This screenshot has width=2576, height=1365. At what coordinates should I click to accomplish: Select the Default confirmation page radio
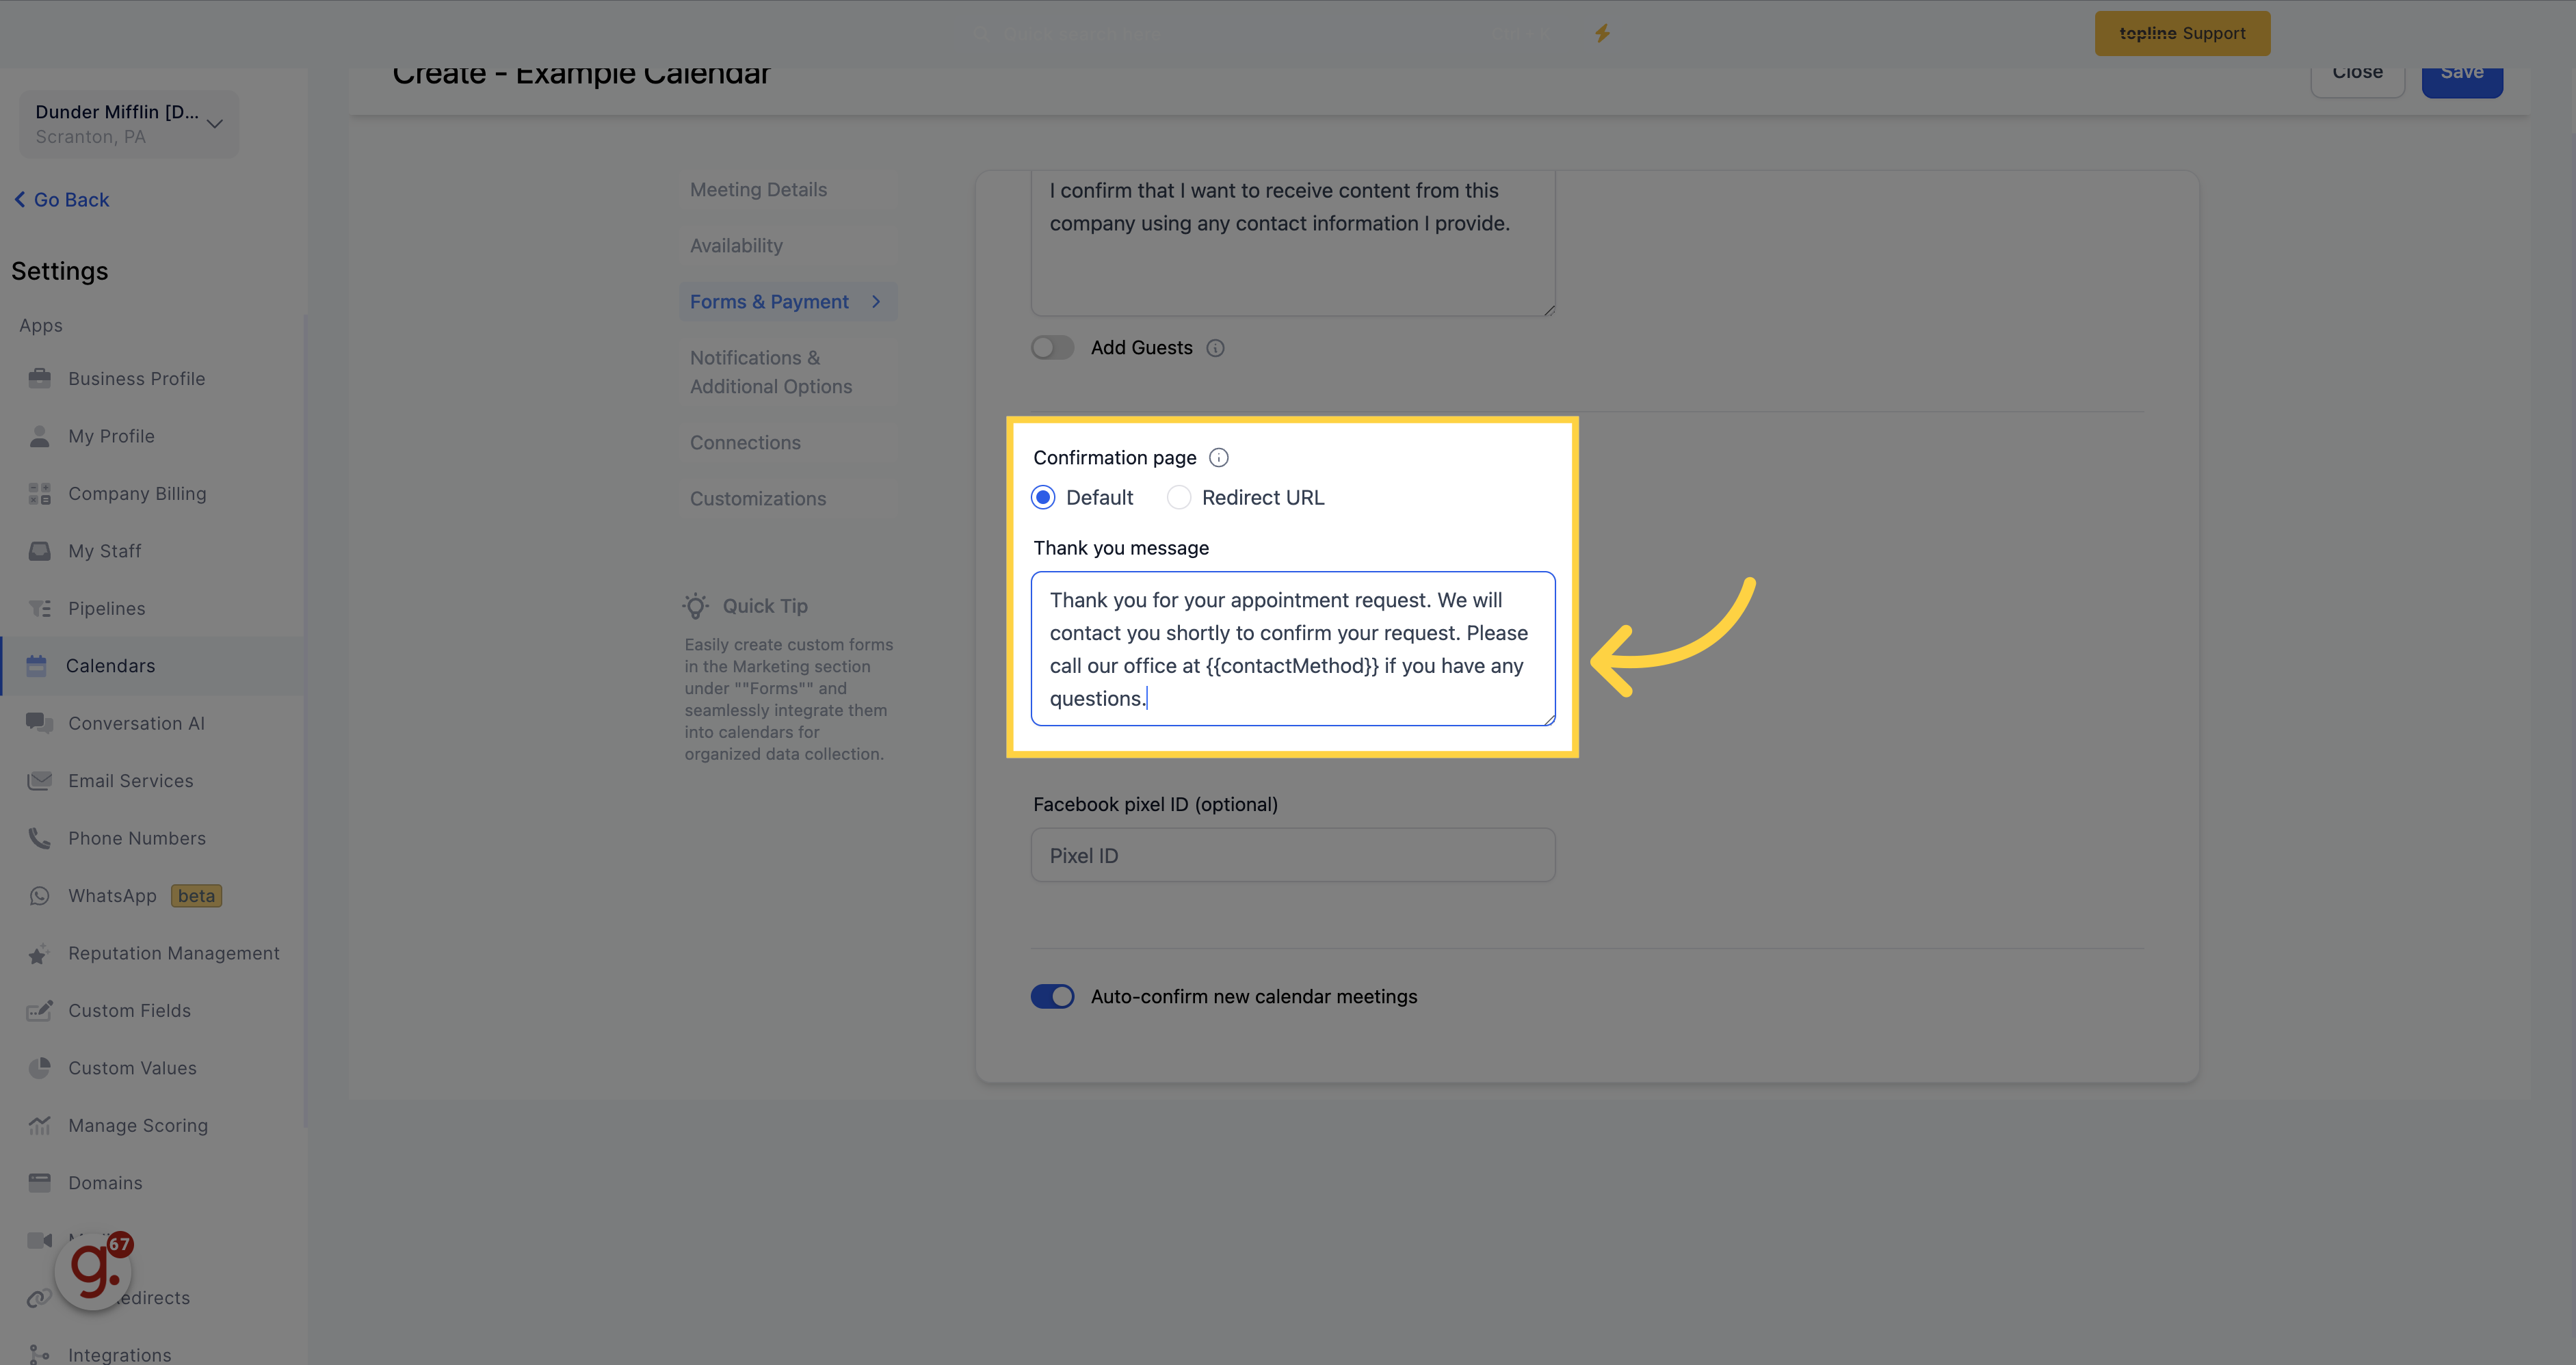click(1043, 498)
